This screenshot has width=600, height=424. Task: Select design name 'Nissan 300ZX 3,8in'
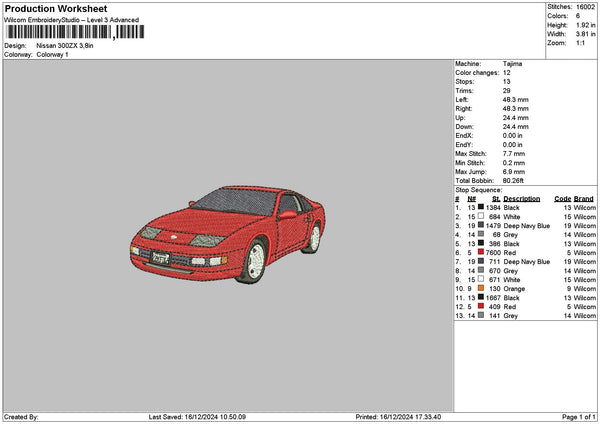[65, 46]
